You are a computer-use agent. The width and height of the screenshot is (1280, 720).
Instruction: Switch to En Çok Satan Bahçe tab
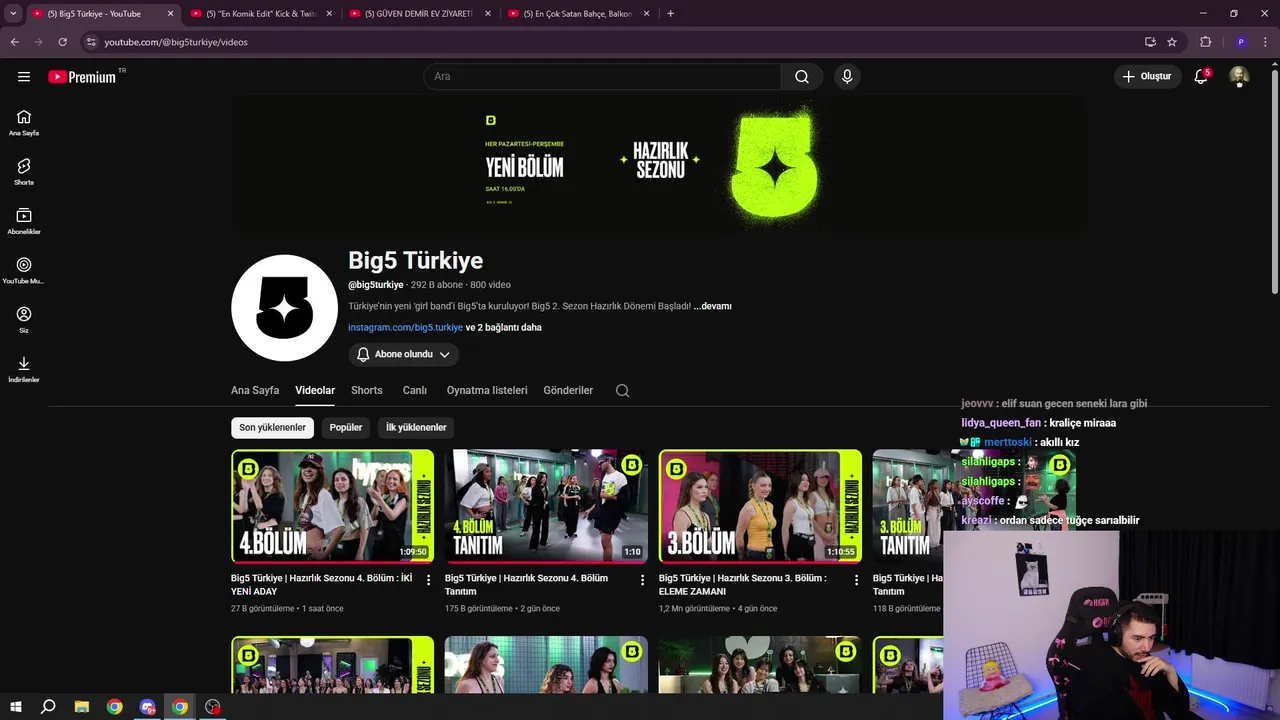click(579, 14)
